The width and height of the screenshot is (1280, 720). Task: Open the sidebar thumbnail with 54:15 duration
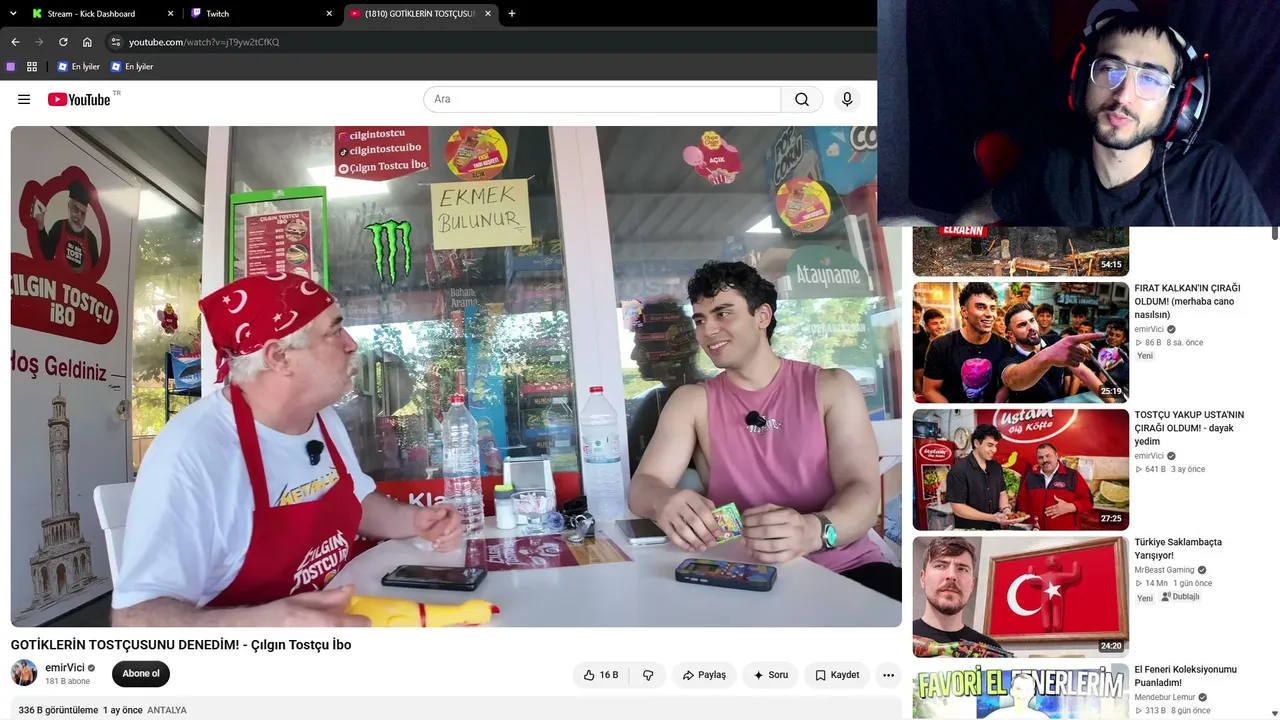pyautogui.click(x=1021, y=251)
